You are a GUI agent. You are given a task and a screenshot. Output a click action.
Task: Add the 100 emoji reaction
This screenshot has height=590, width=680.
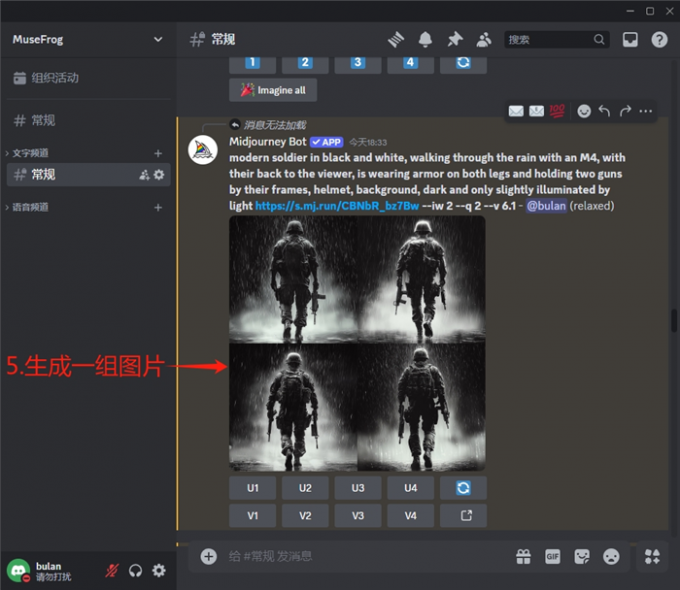coord(557,111)
